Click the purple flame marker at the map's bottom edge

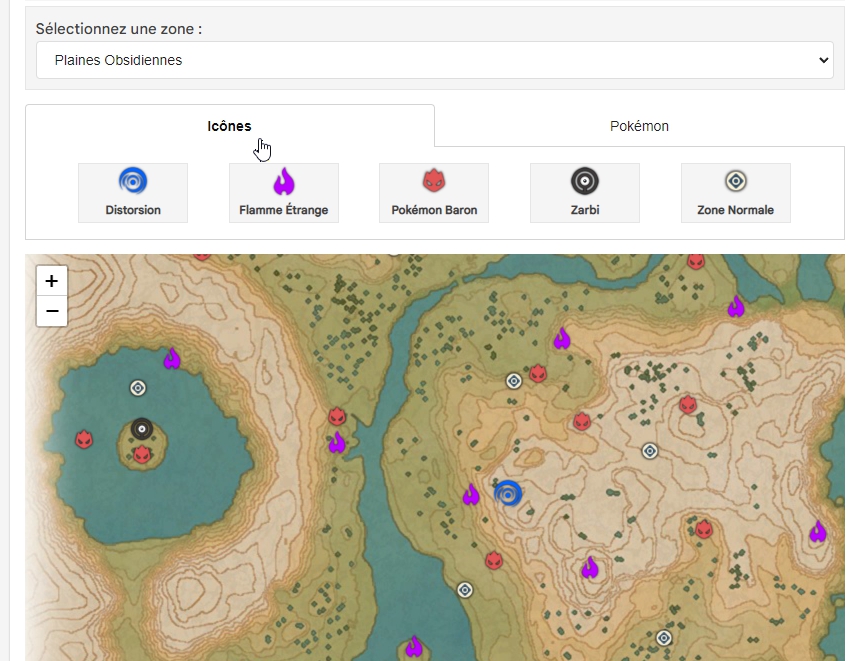pos(414,647)
